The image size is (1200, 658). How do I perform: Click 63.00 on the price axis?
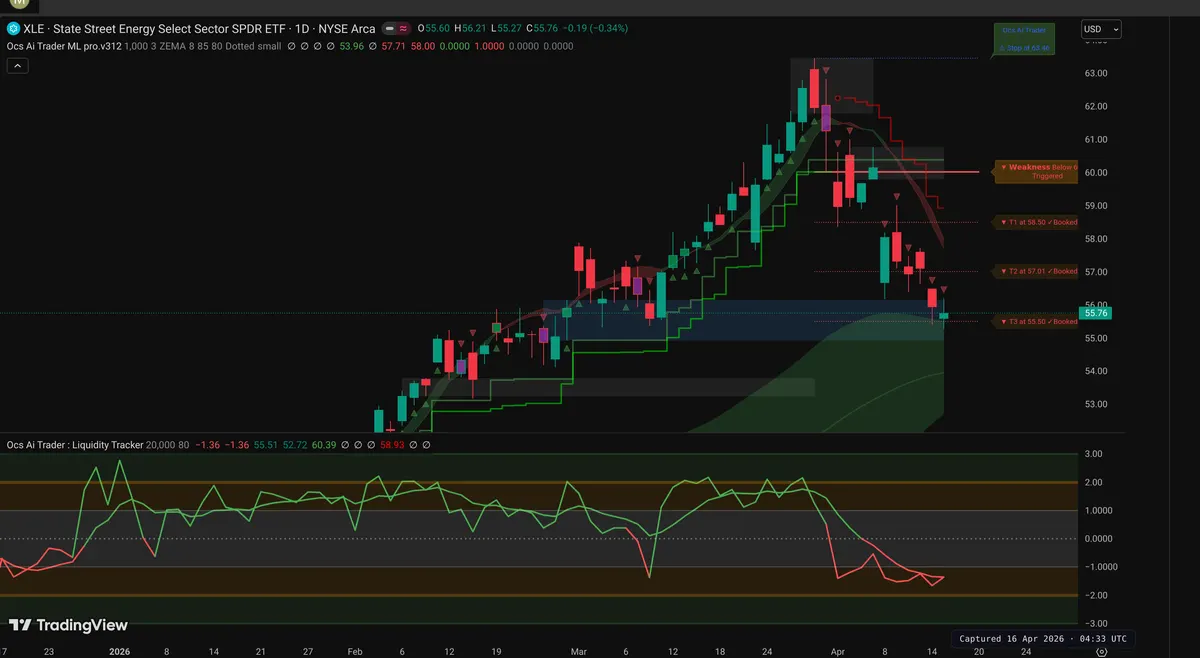pyautogui.click(x=1096, y=73)
